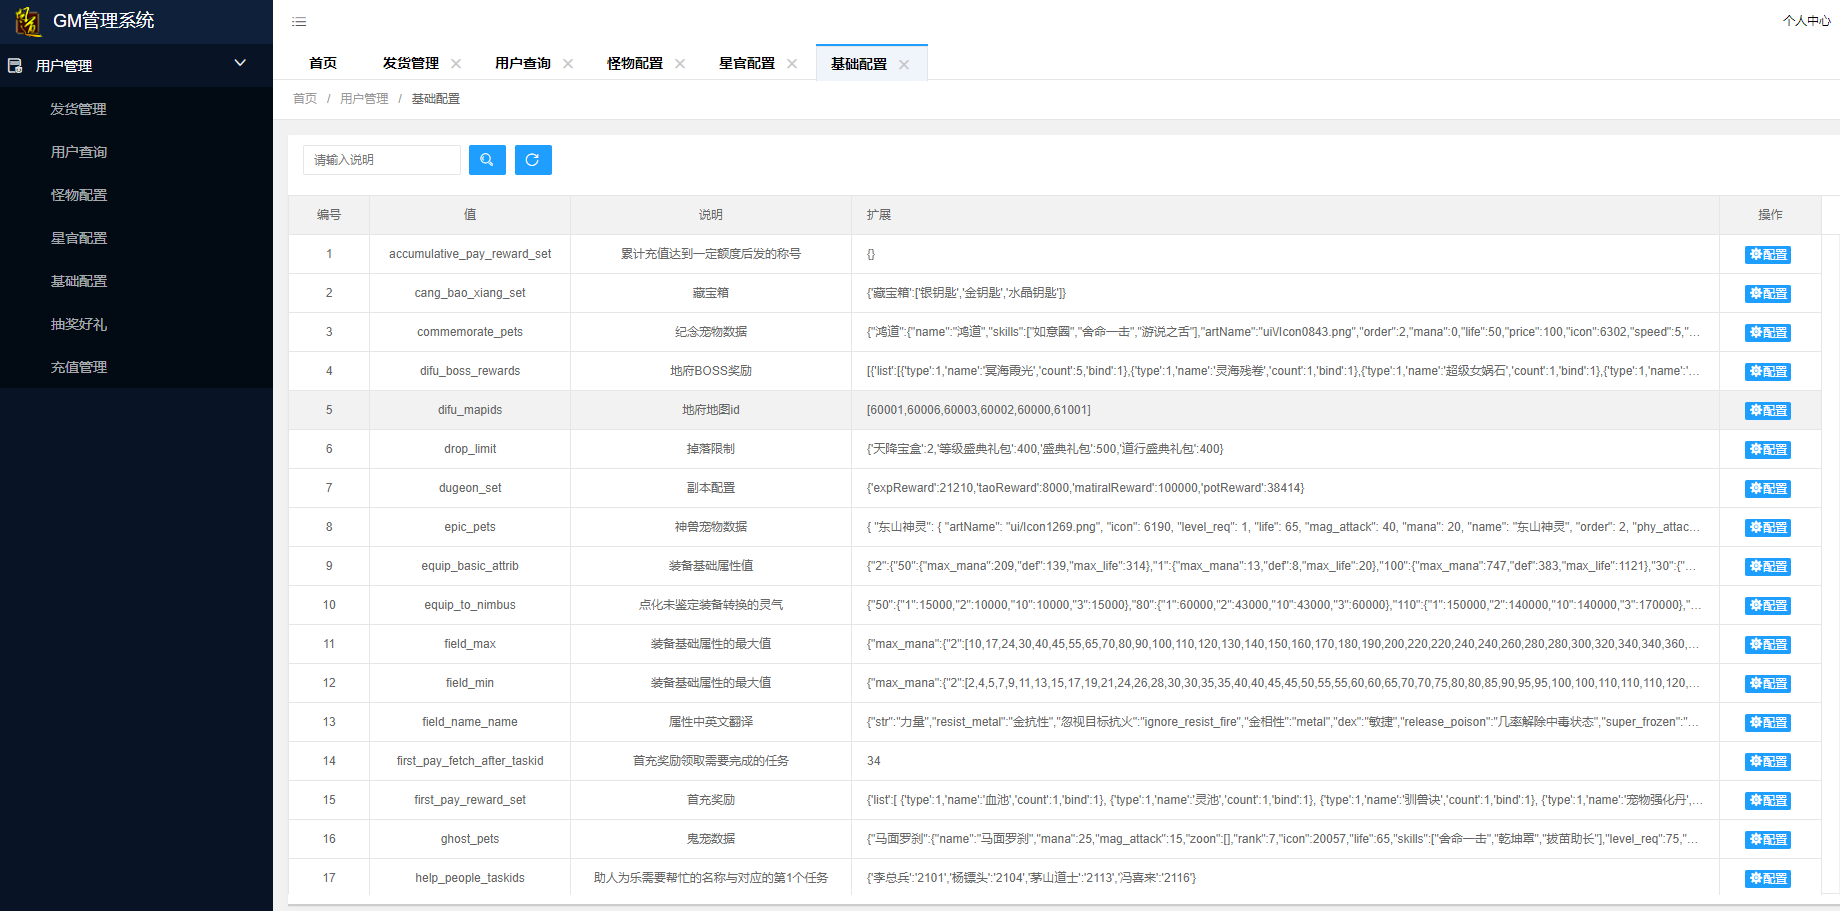
Task: Click the 请输入说明 search input field
Action: click(x=381, y=160)
